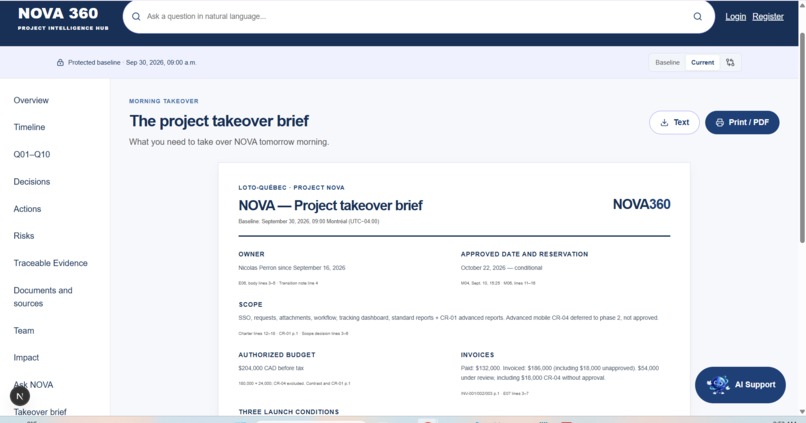Open the AI Support chat
Viewport: 806px width, 423px height.
740,384
